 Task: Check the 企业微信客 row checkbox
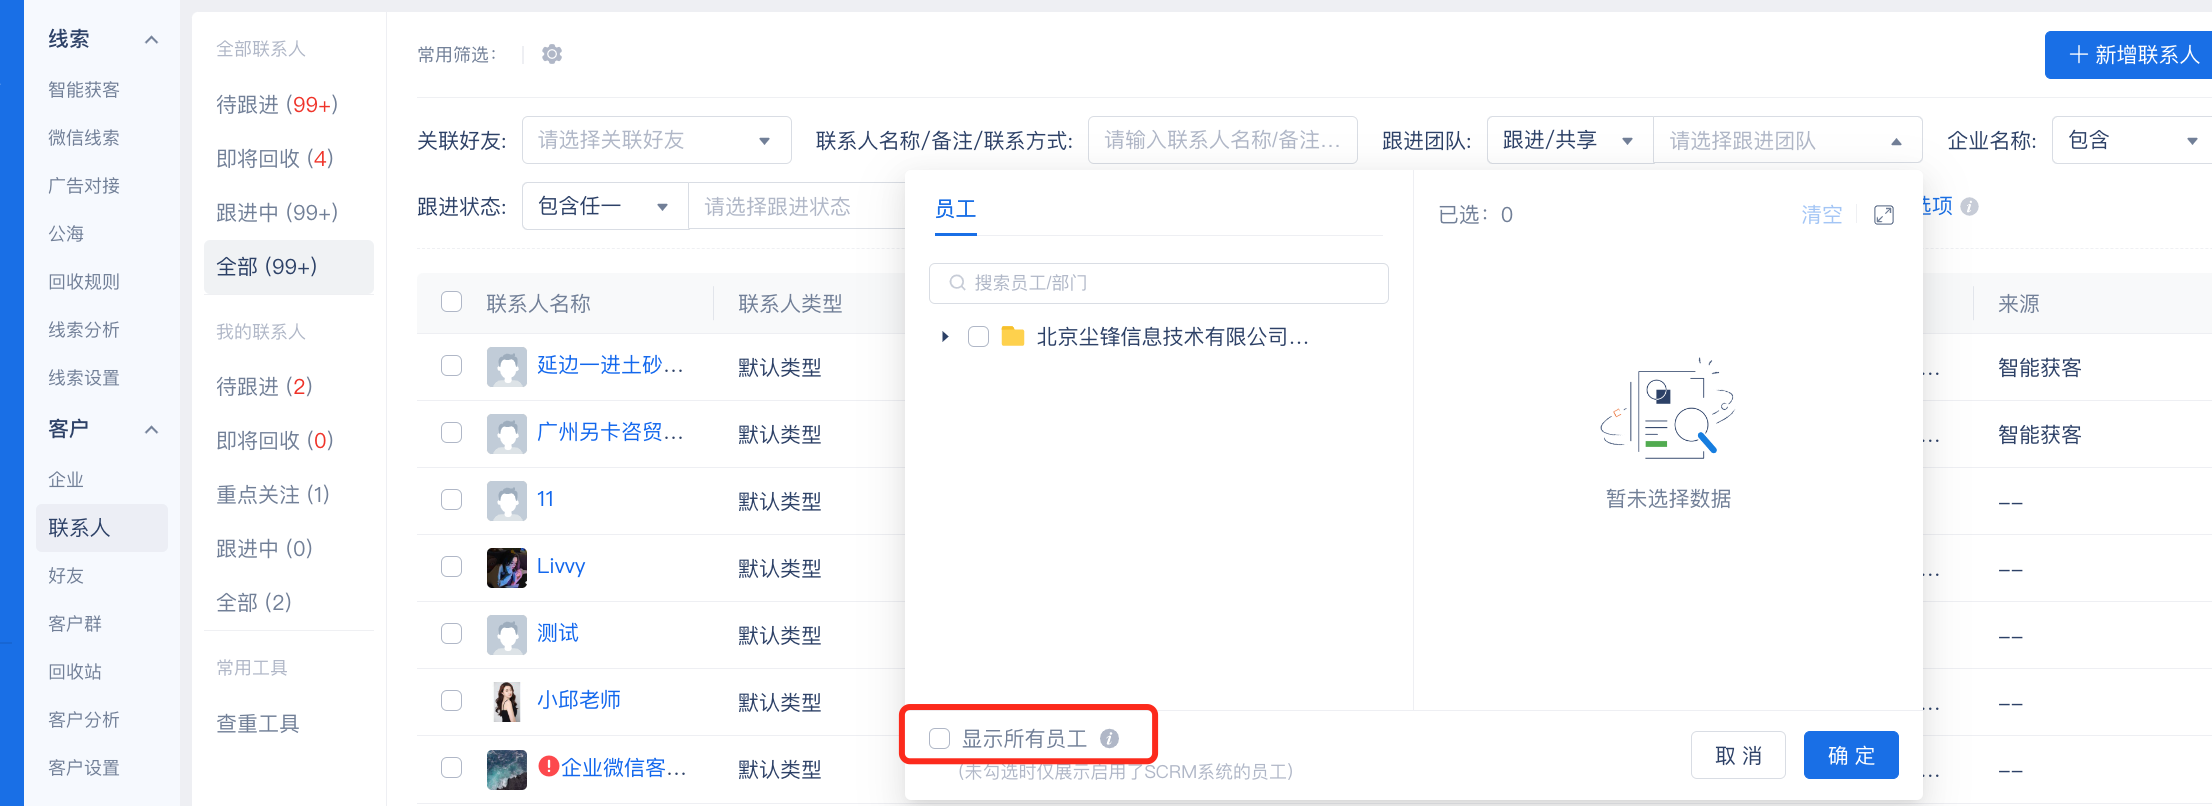452,768
